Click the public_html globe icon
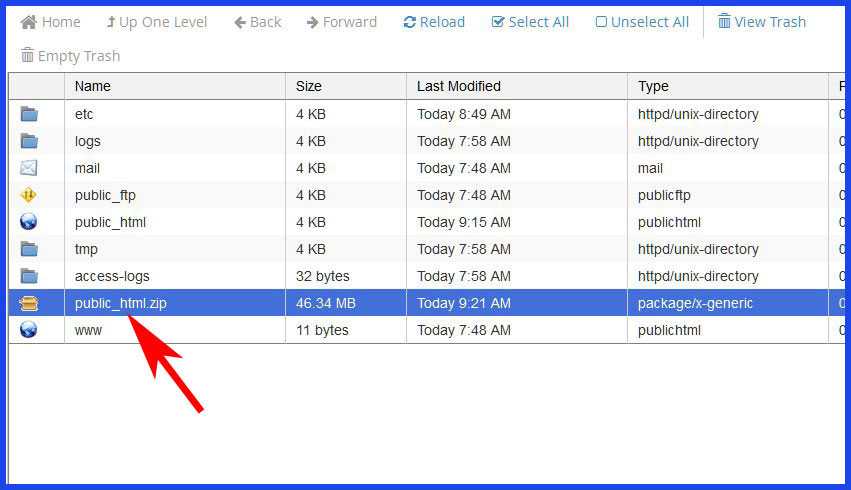851x490 pixels. point(29,222)
